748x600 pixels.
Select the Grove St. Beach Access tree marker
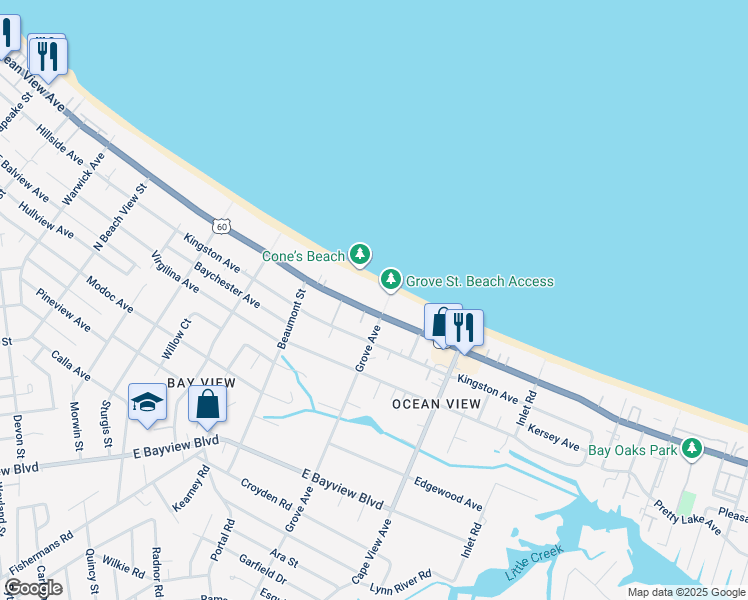pos(391,279)
